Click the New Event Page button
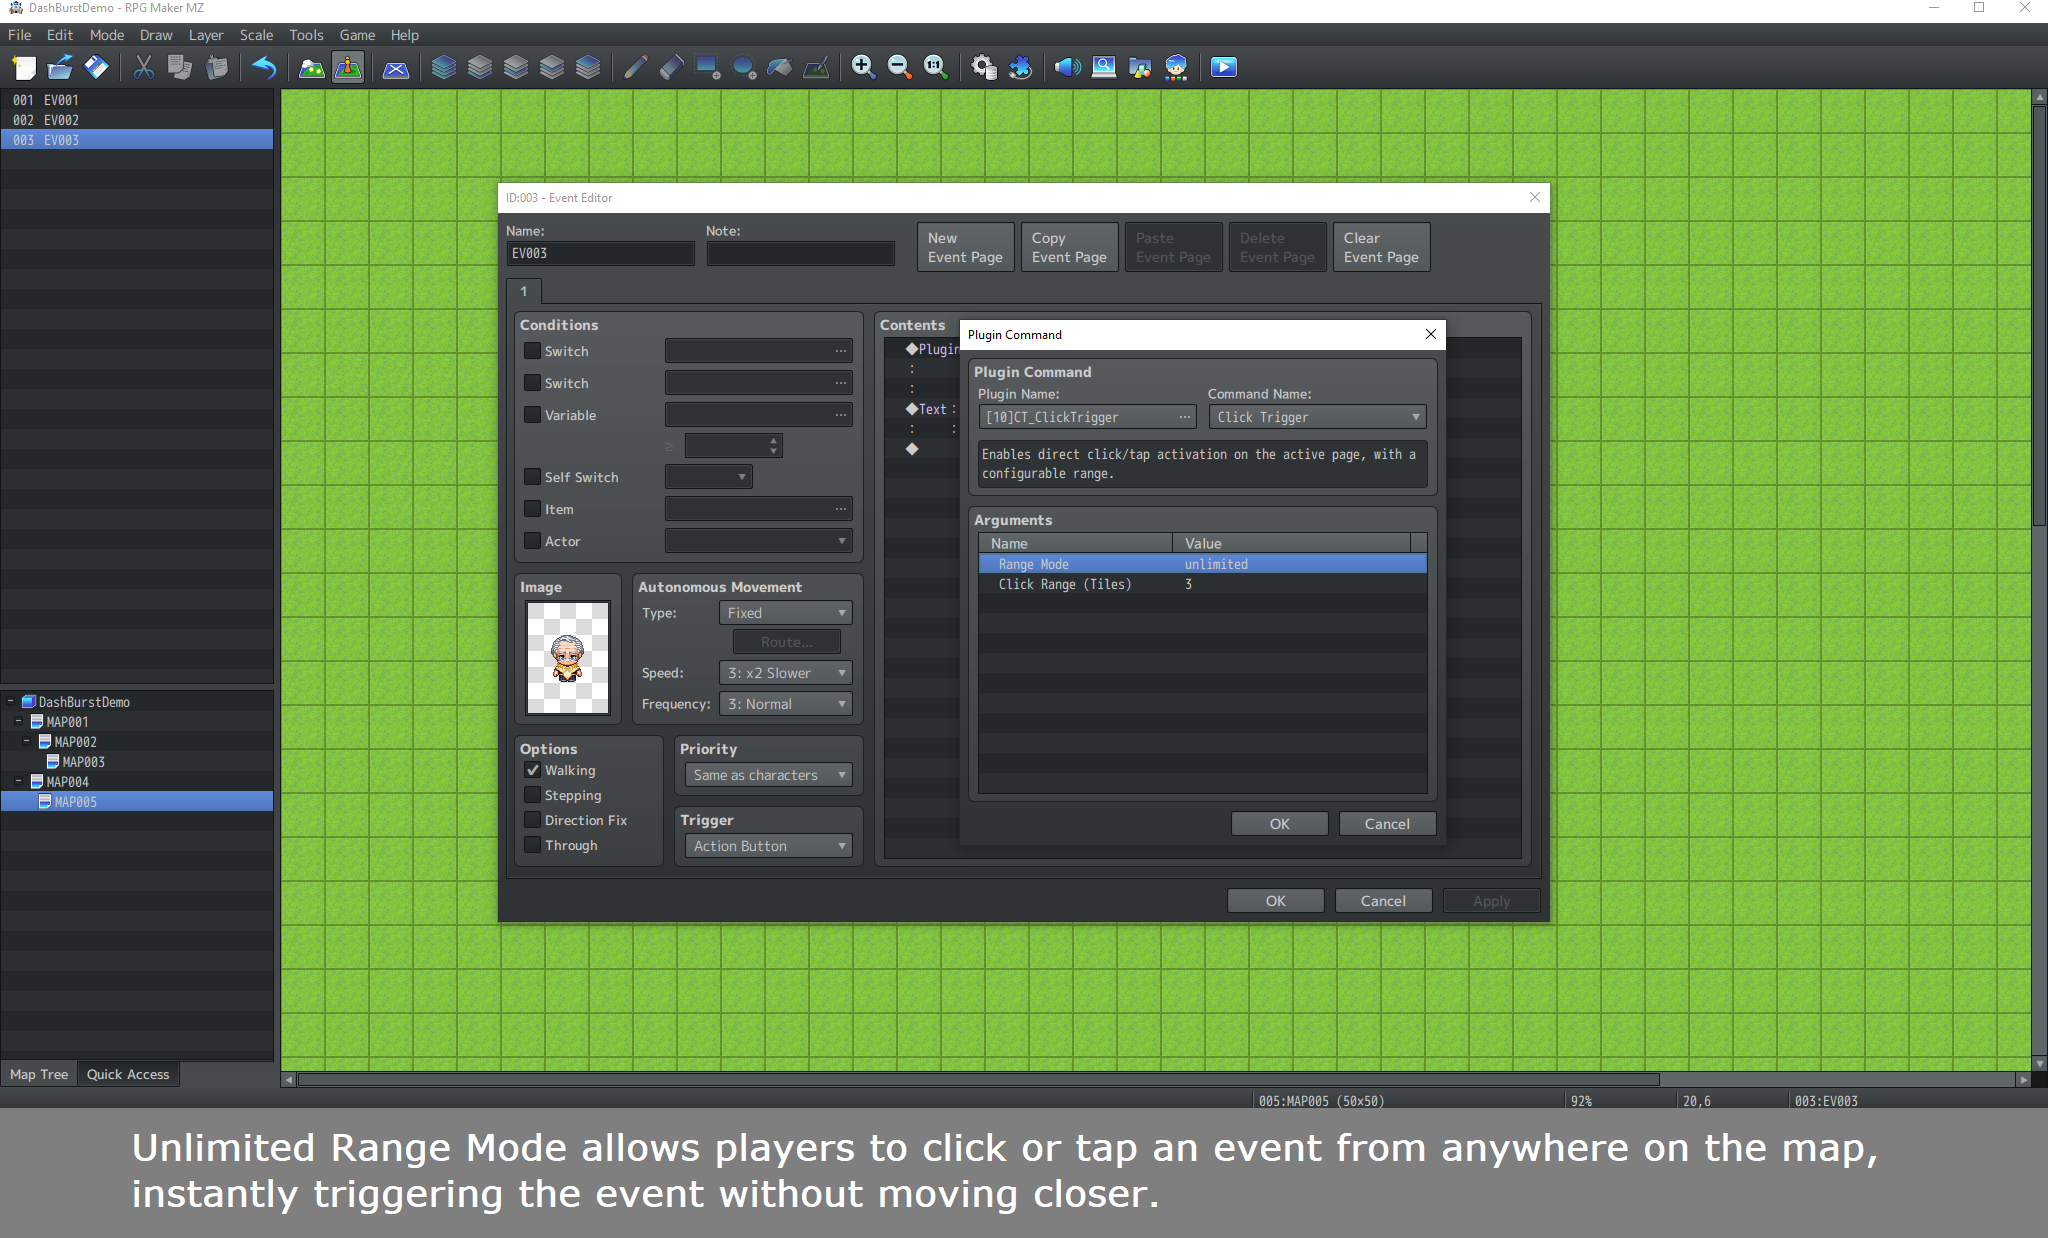Screen dimensions: 2048x1238 966,247
